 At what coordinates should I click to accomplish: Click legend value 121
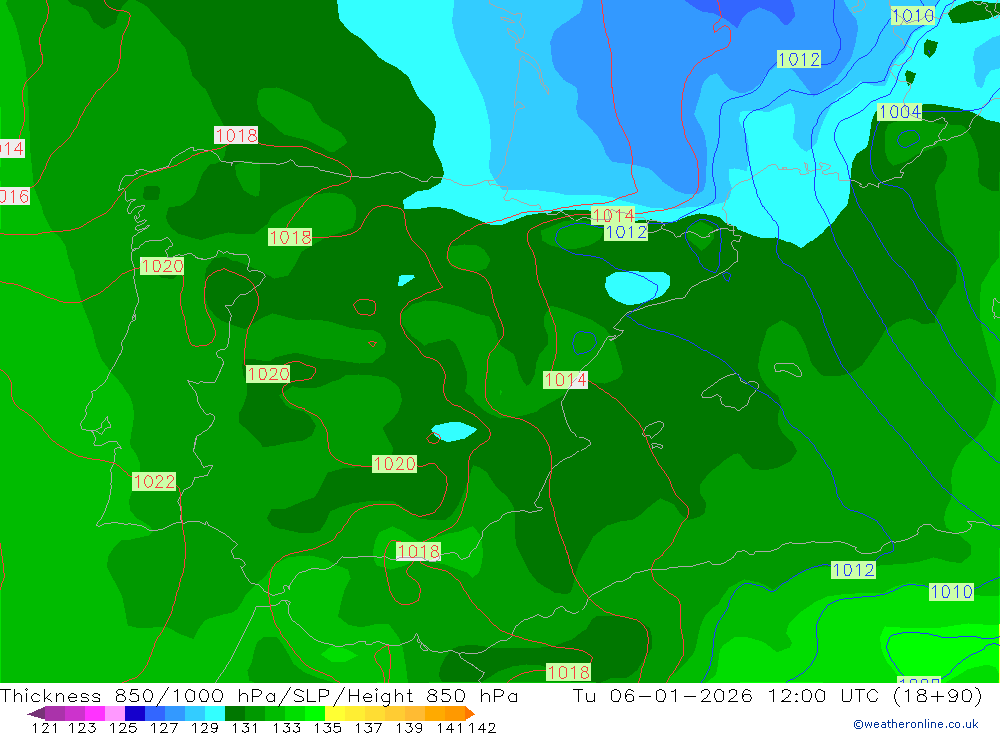click(45, 727)
